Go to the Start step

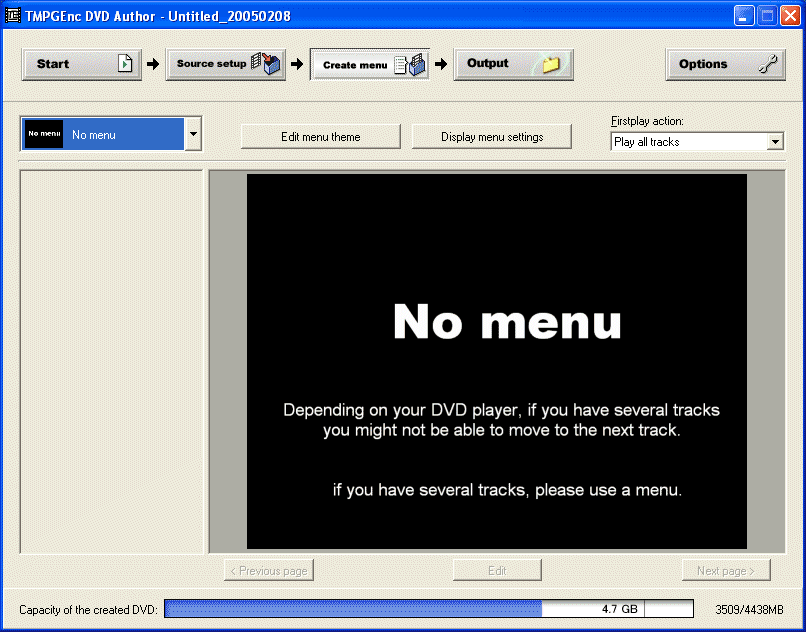coord(82,64)
